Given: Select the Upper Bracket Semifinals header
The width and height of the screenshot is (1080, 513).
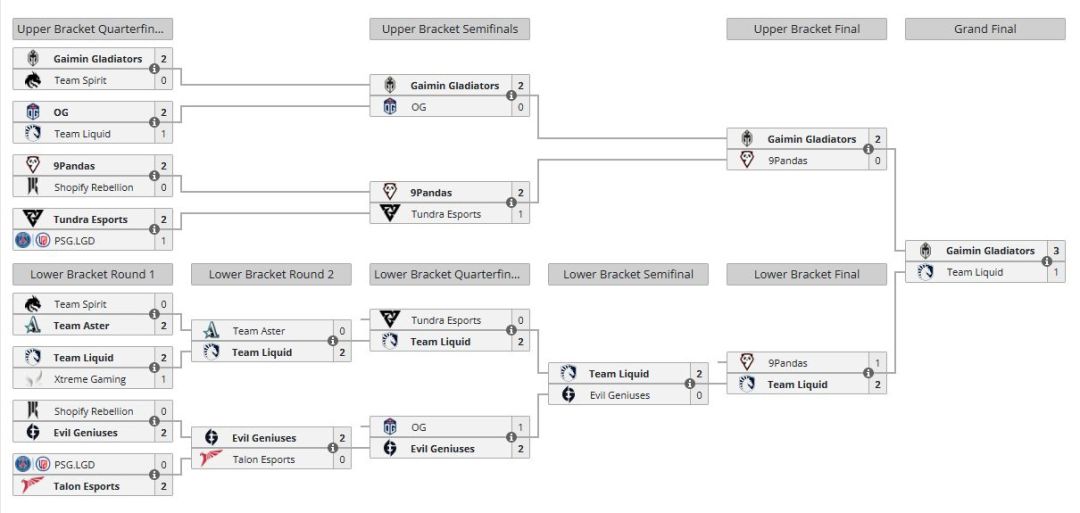Looking at the screenshot, I should 449,29.
